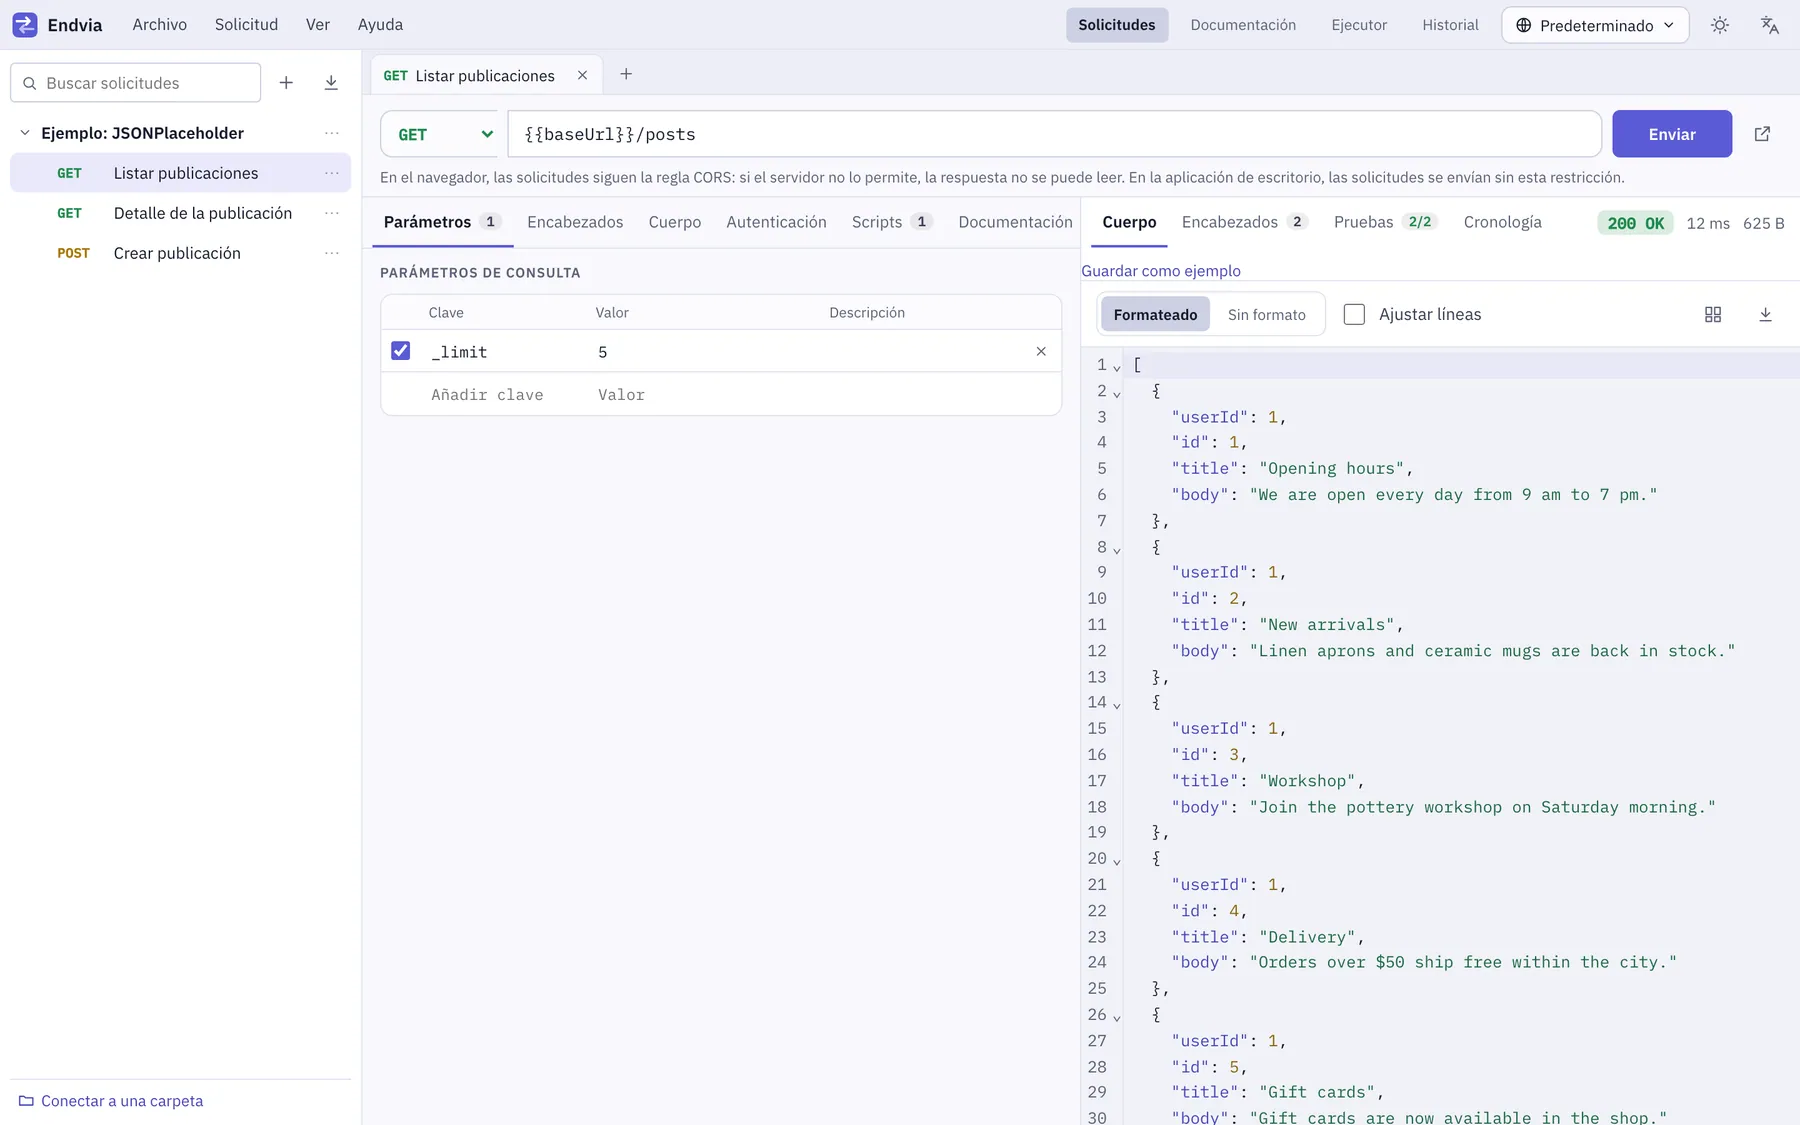This screenshot has height=1125, width=1800.
Task: Open request in external window icon
Action: [x=1762, y=134]
